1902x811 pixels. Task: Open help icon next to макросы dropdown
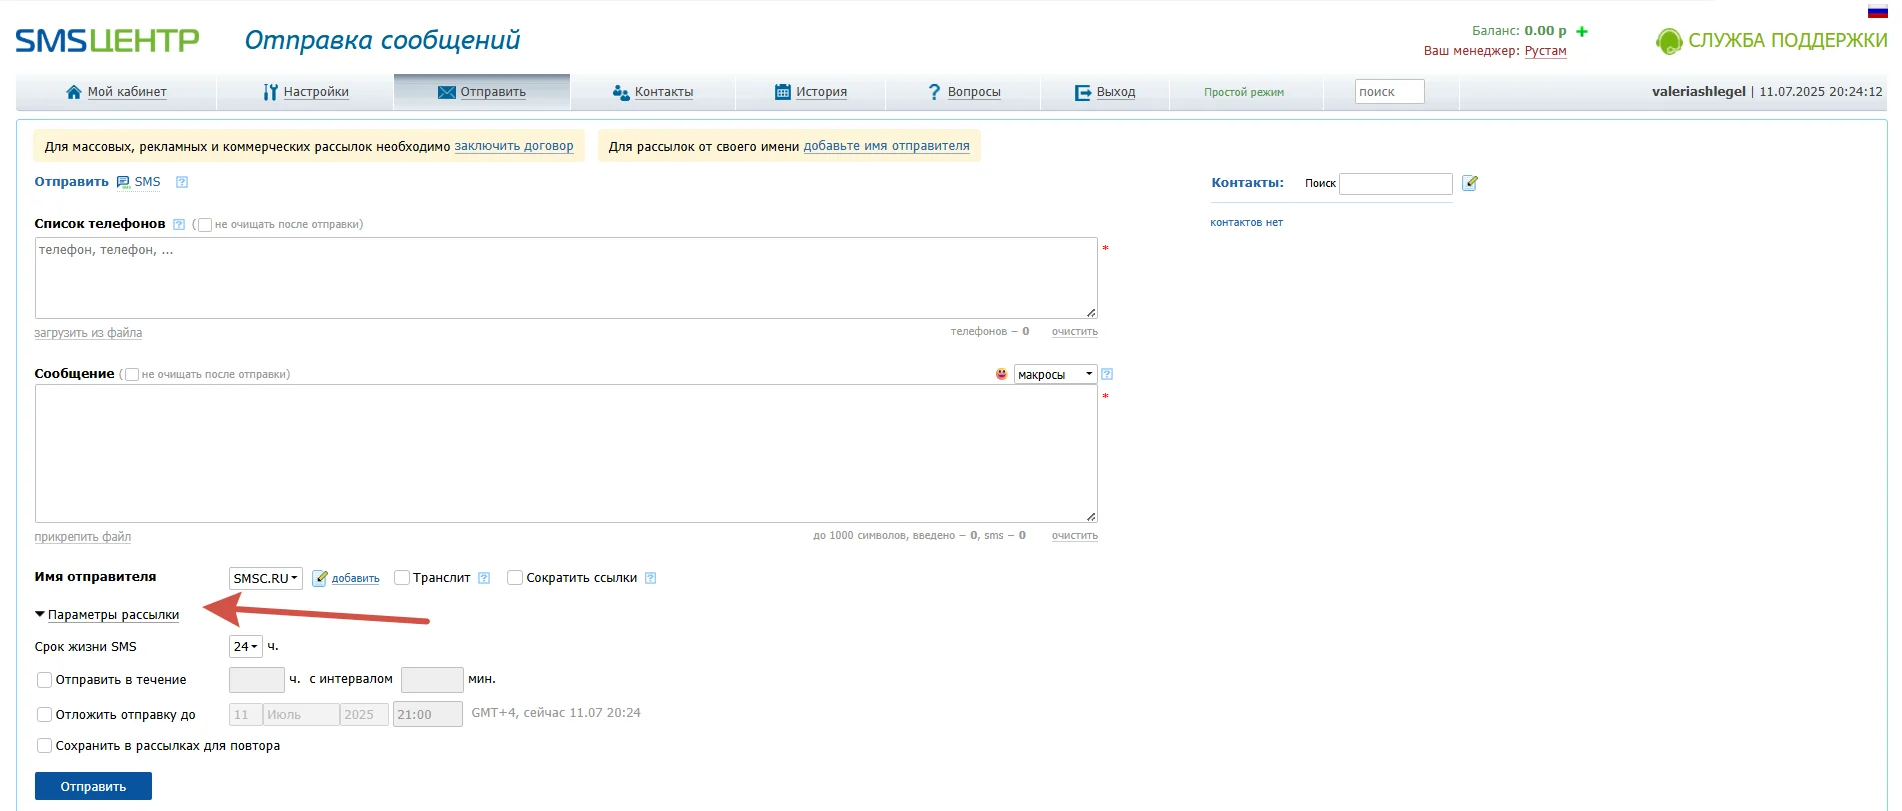(1107, 374)
